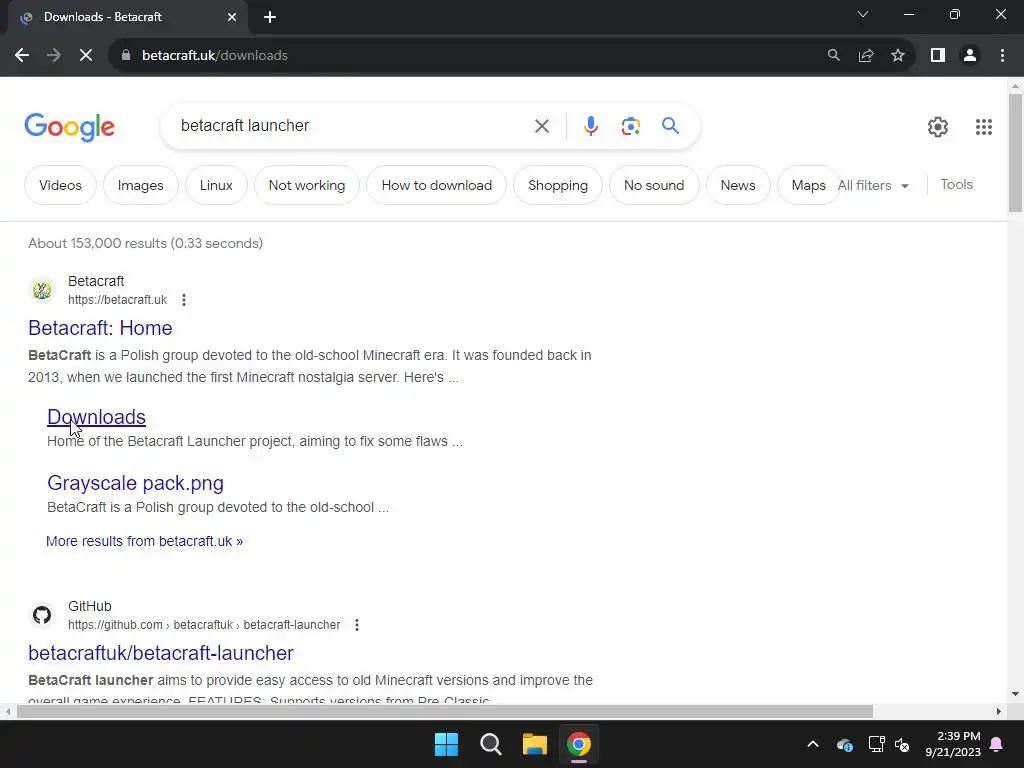Go to Google homepage via logo
This screenshot has width=1024, height=768.
click(69, 127)
